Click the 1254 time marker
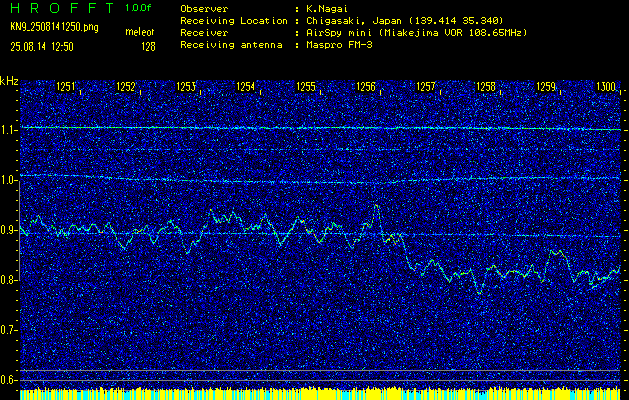The width and height of the screenshot is (629, 400). click(246, 87)
